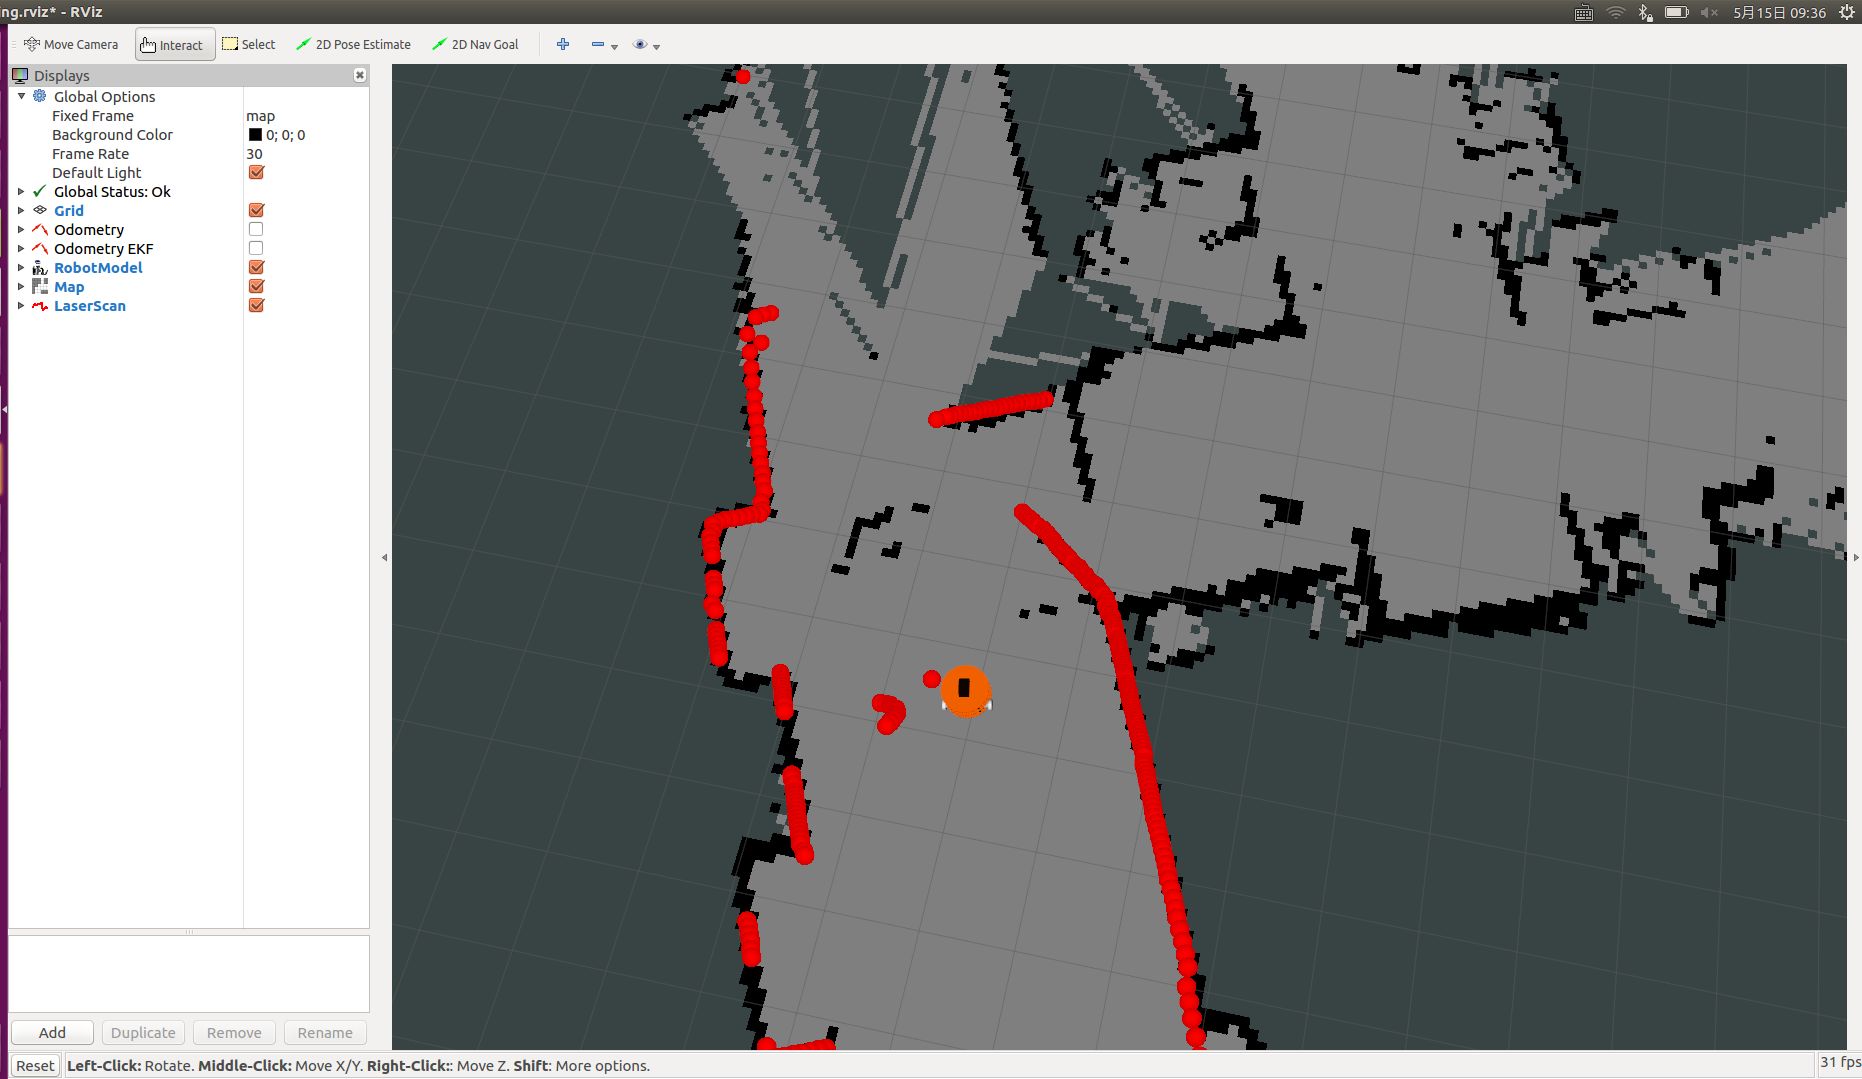Image resolution: width=1862 pixels, height=1079 pixels.
Task: Expand the Global Status row
Action: 21,191
